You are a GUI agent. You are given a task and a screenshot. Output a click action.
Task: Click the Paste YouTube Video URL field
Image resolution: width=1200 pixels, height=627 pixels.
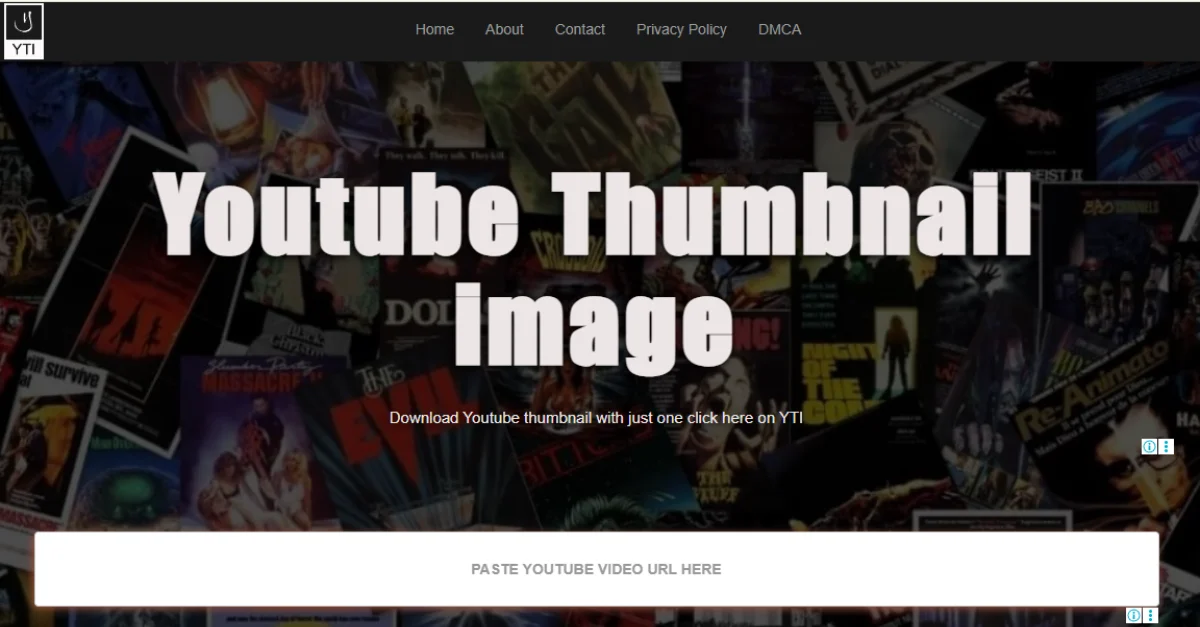click(596, 569)
